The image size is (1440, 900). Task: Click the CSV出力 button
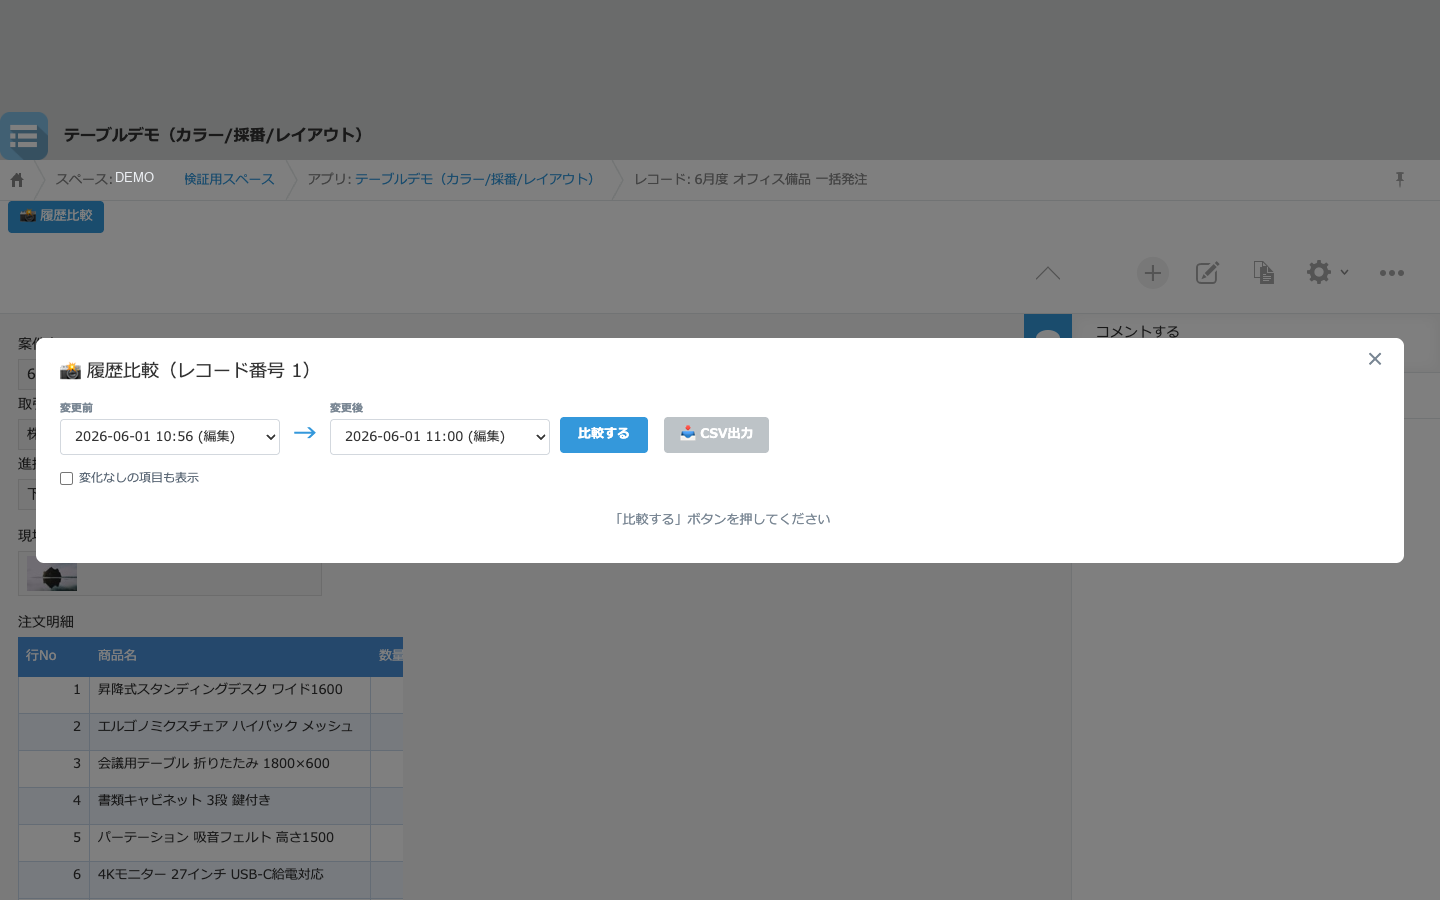716,435
